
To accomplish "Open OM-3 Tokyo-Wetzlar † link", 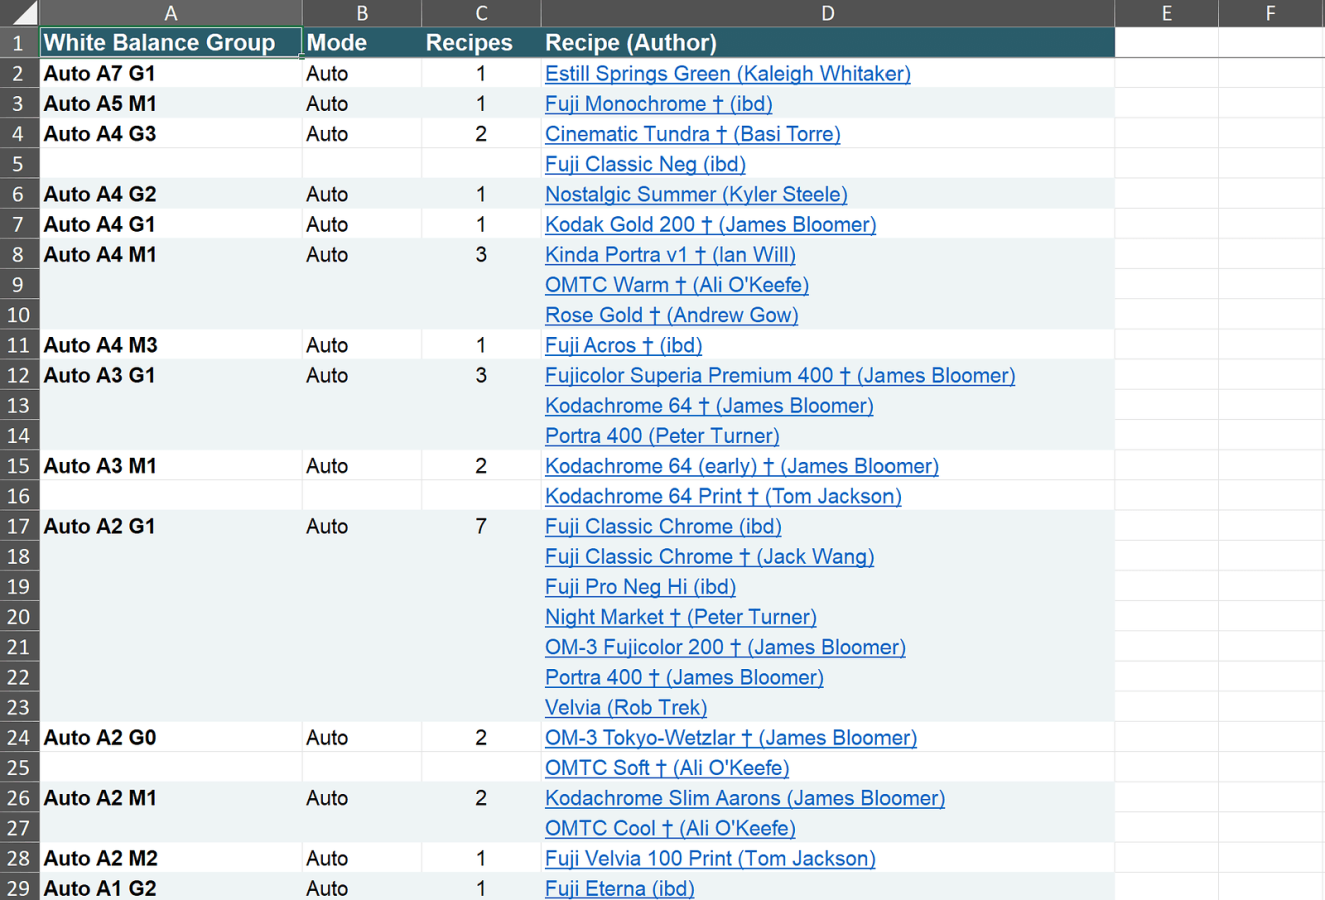I will click(731, 737).
